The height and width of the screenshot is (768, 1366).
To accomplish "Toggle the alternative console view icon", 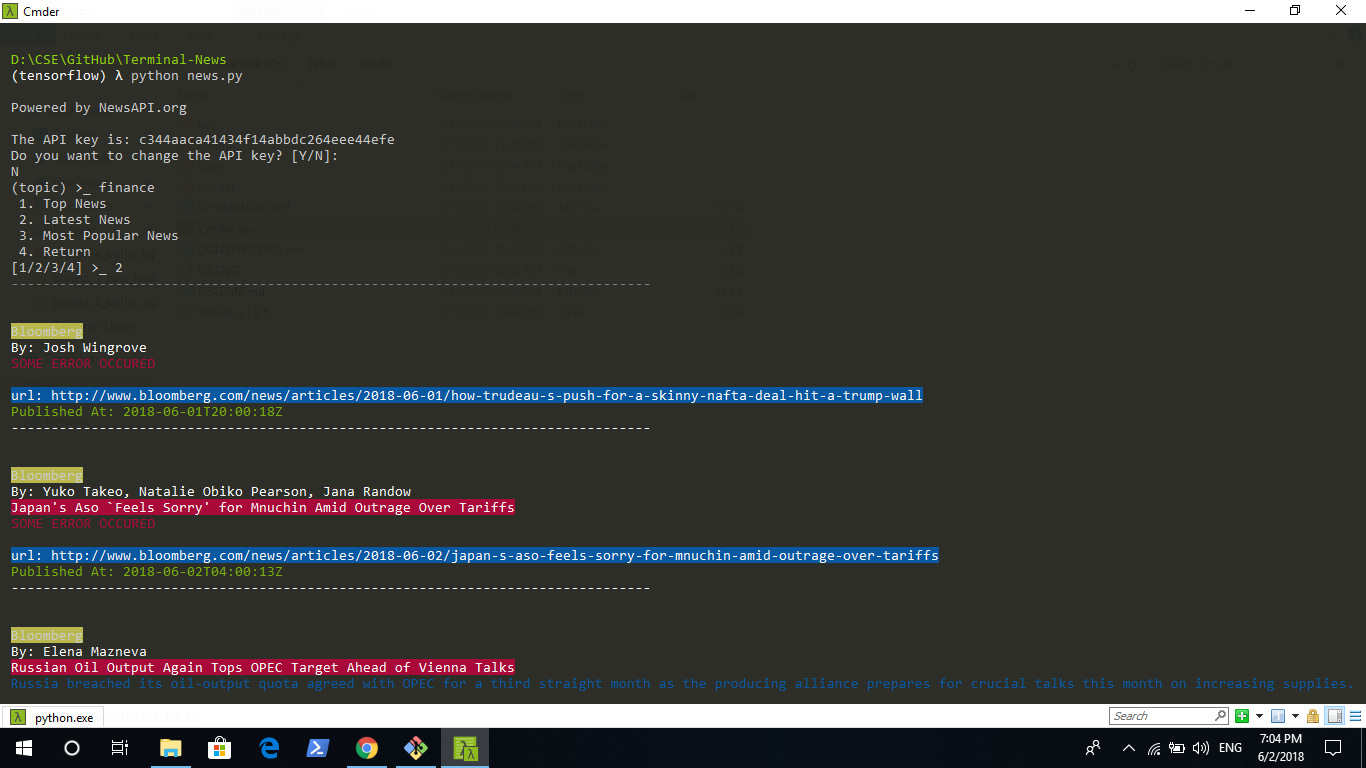I will [1334, 716].
